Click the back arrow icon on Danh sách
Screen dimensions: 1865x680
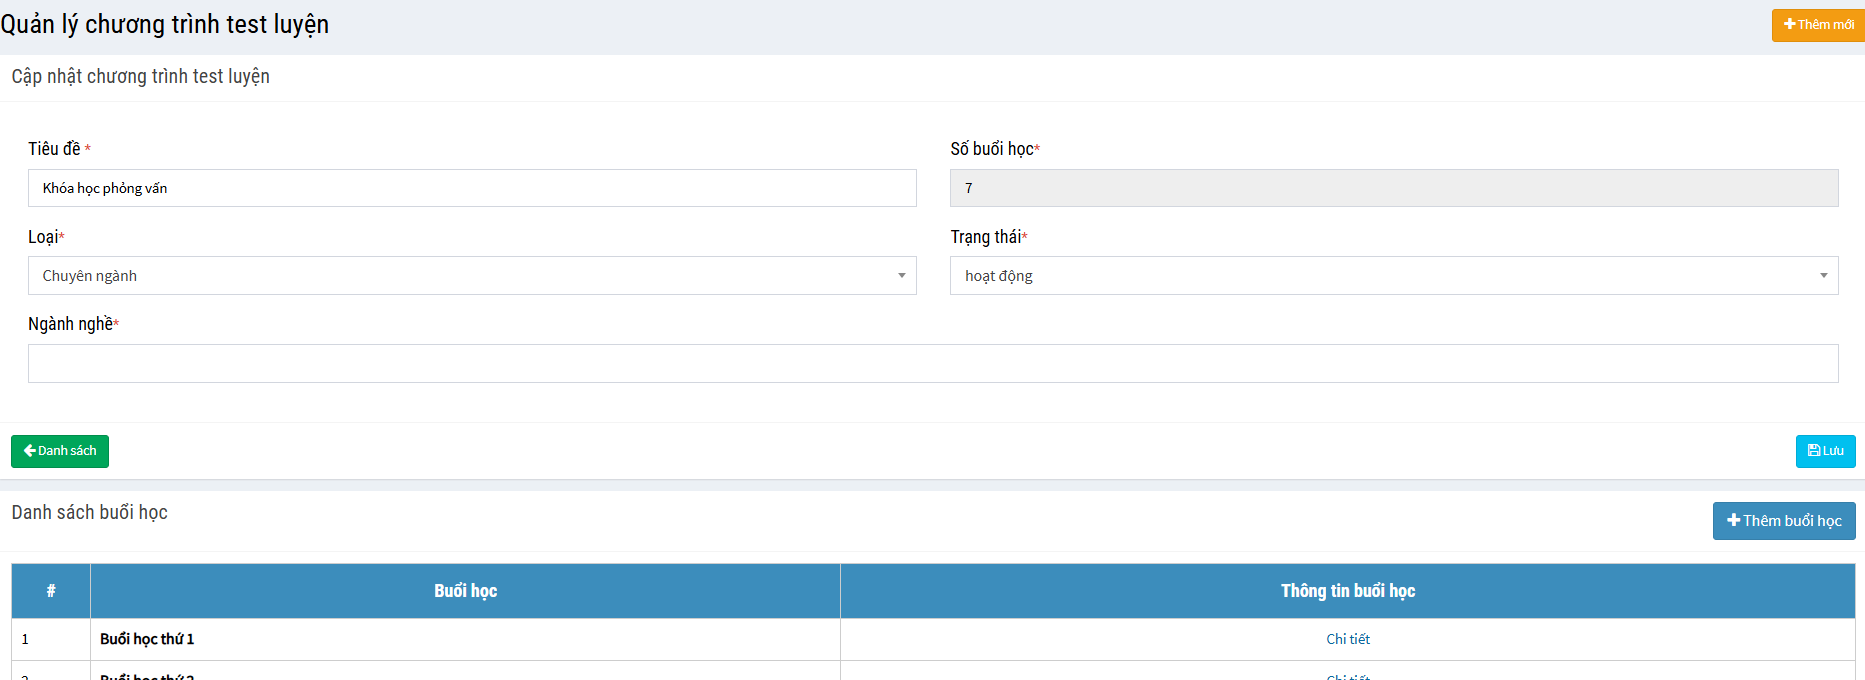(x=29, y=451)
